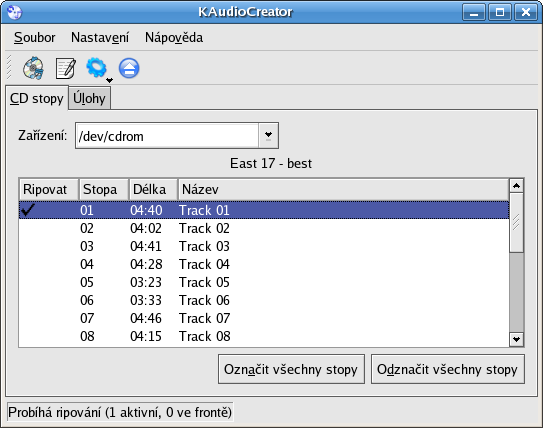Click the Odznačit všechny stopy button
This screenshot has width=543, height=428.
tap(448, 369)
